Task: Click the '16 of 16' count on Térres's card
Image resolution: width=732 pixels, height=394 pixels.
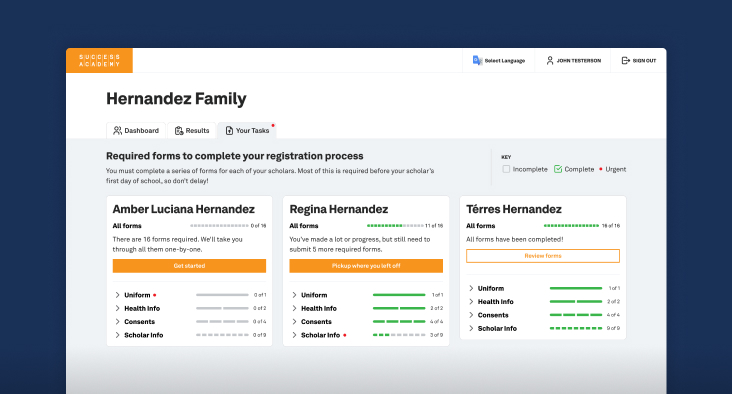Action: click(611, 225)
